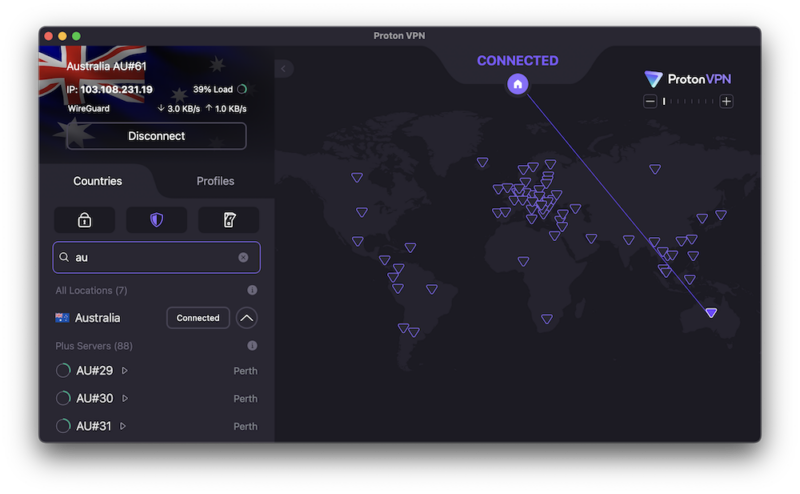This screenshot has height=494, width=800.
Task: Select the Egypt map marker
Action: (555, 236)
